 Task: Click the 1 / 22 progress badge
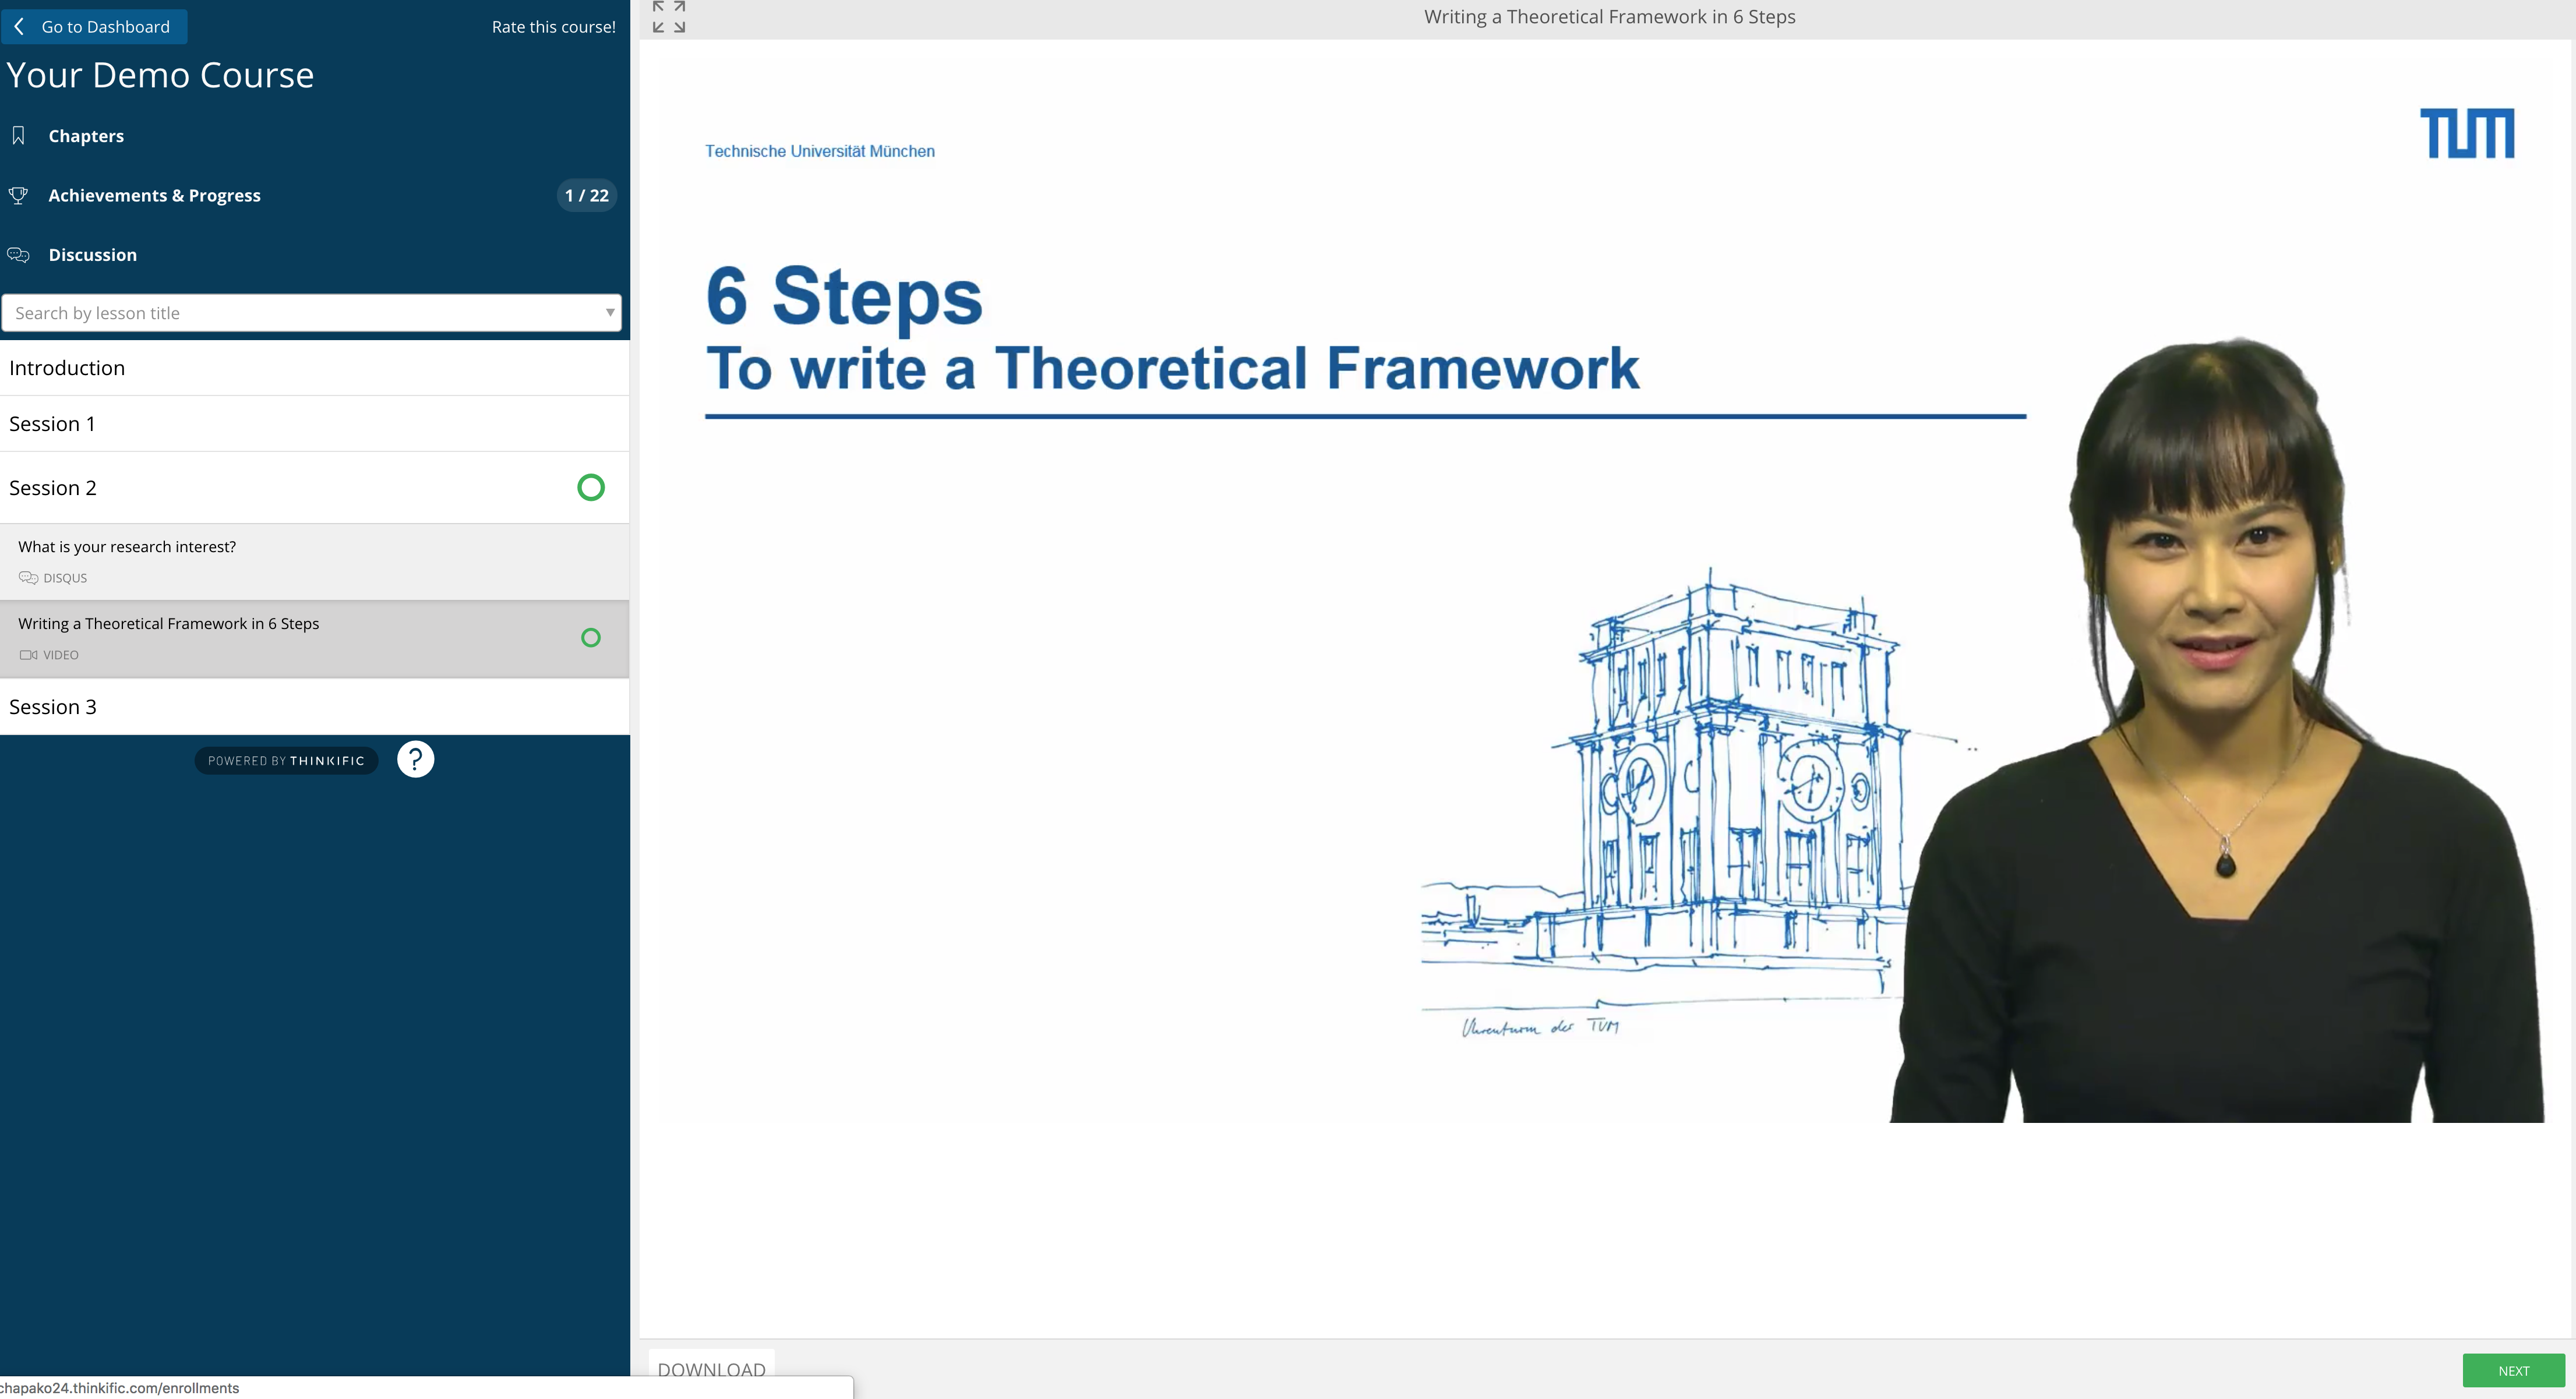click(x=586, y=195)
